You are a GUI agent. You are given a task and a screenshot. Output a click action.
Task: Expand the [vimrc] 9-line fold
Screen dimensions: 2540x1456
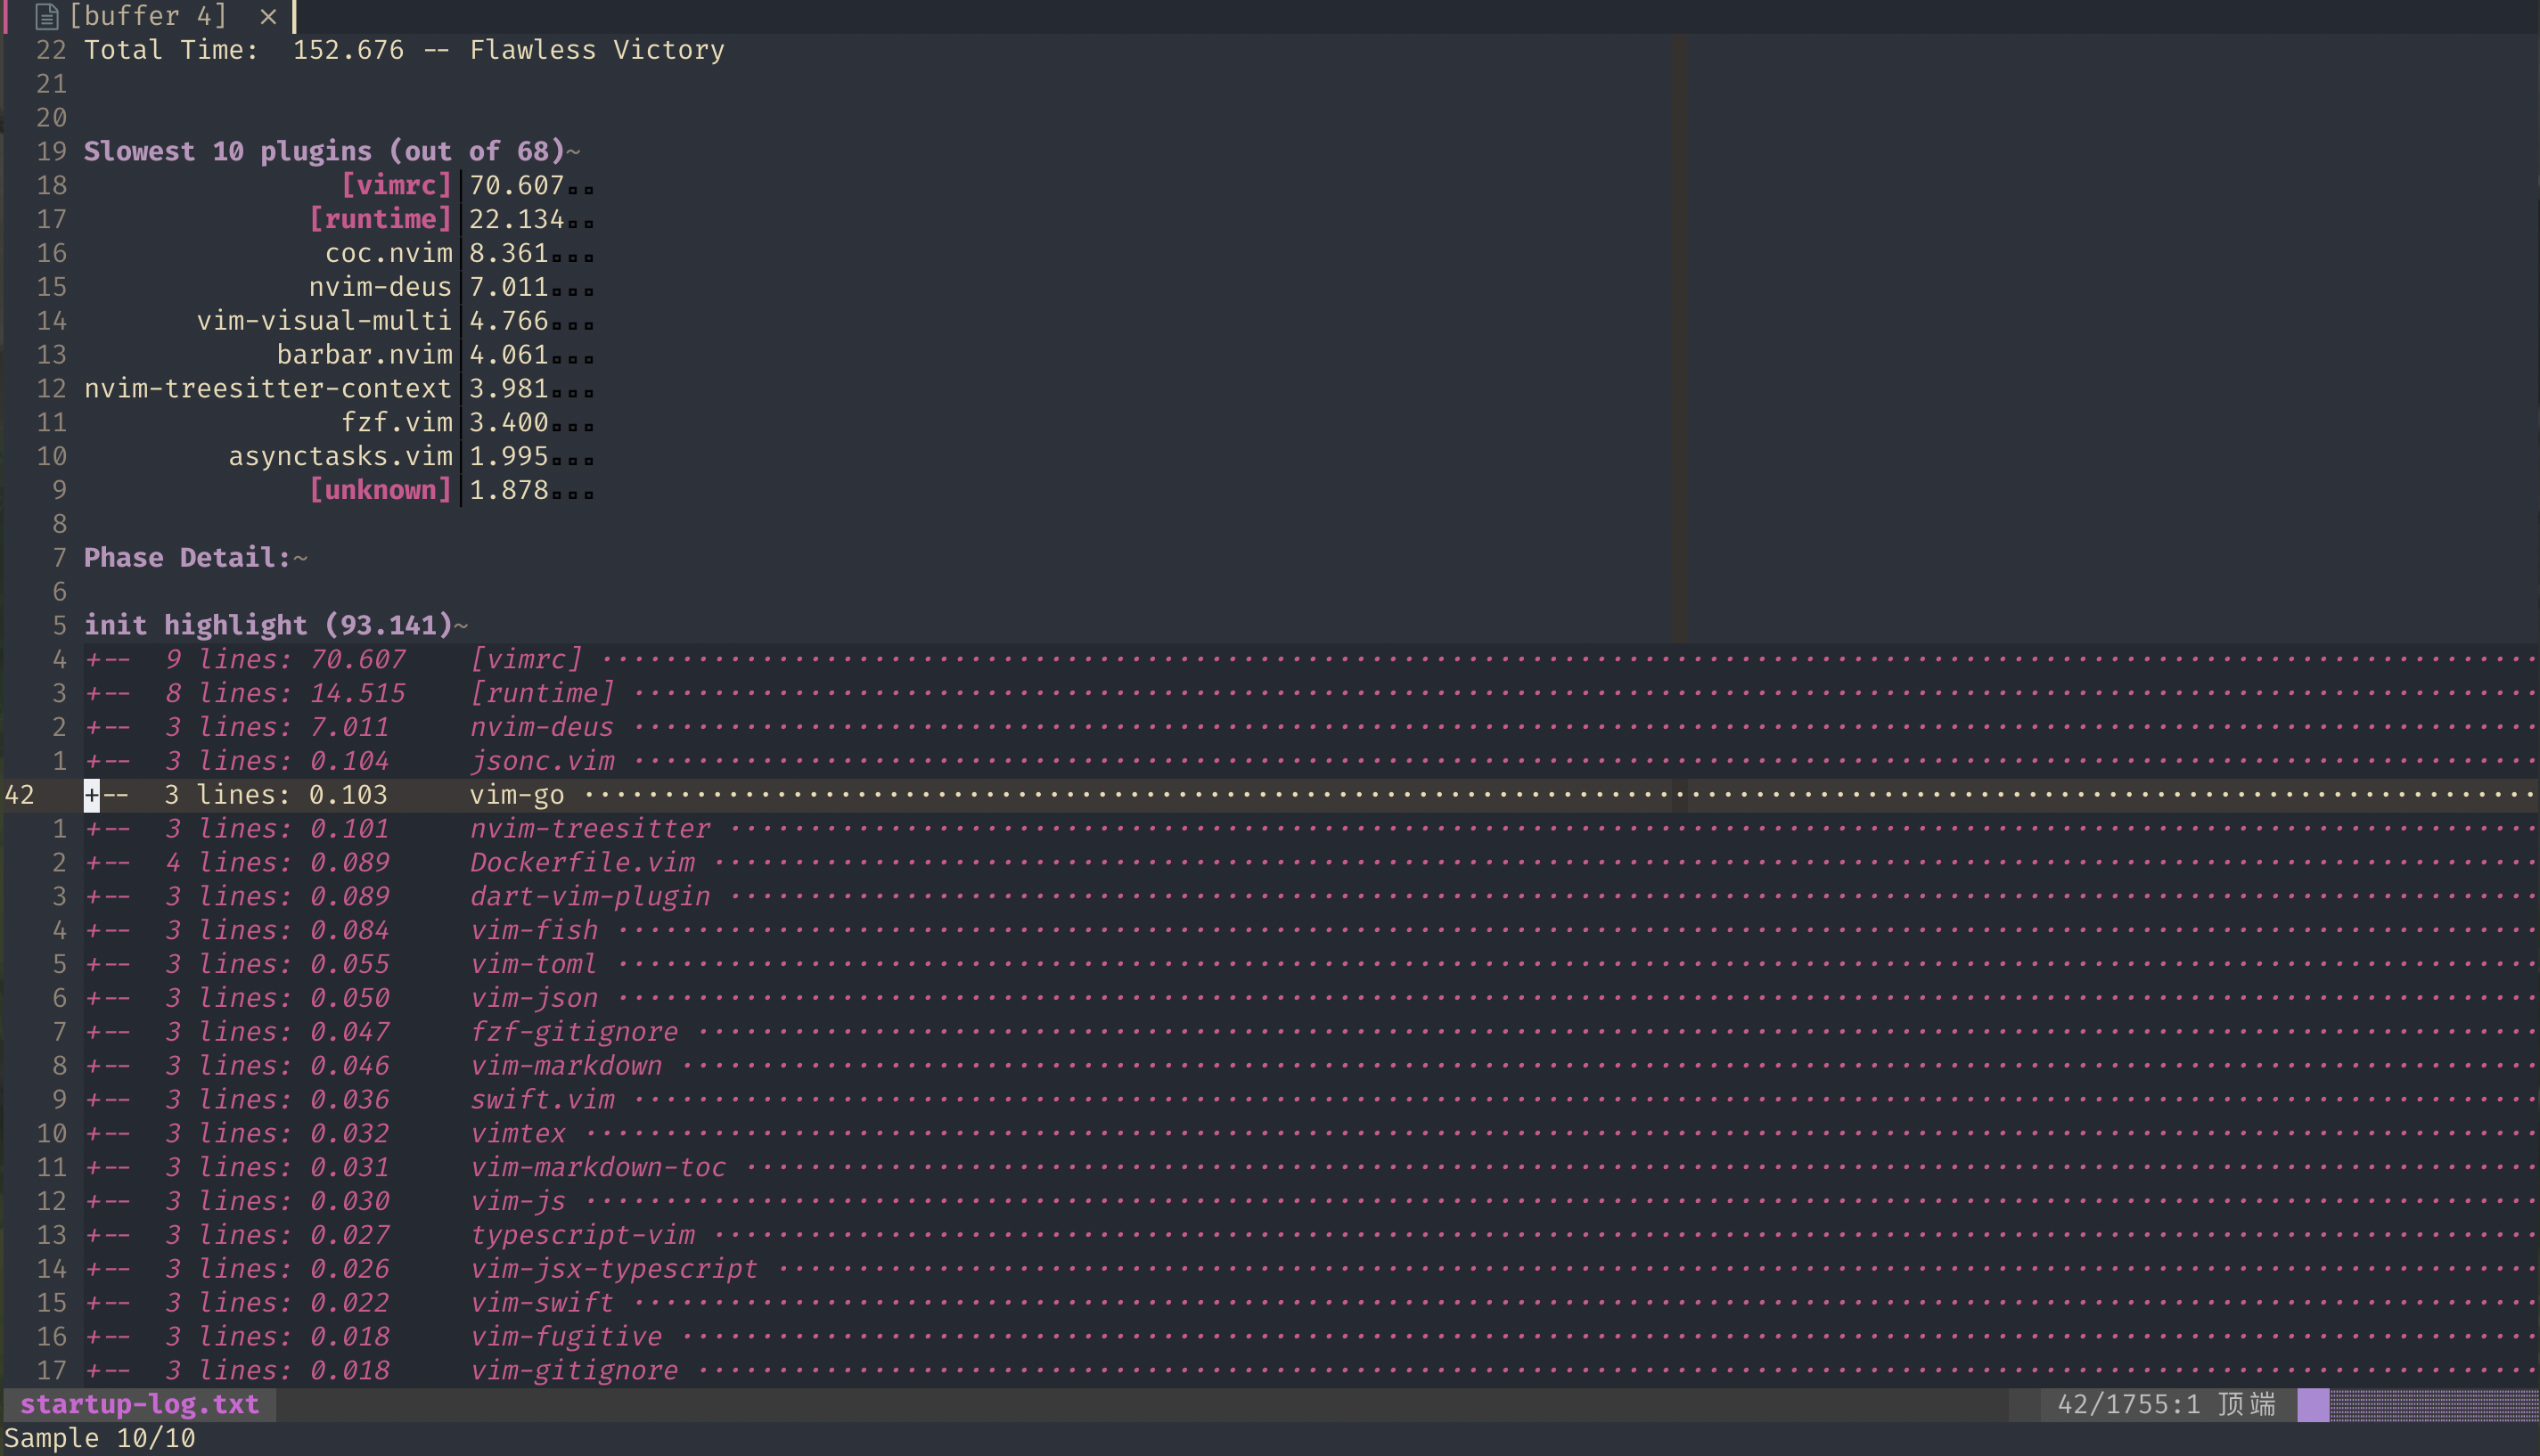92,660
